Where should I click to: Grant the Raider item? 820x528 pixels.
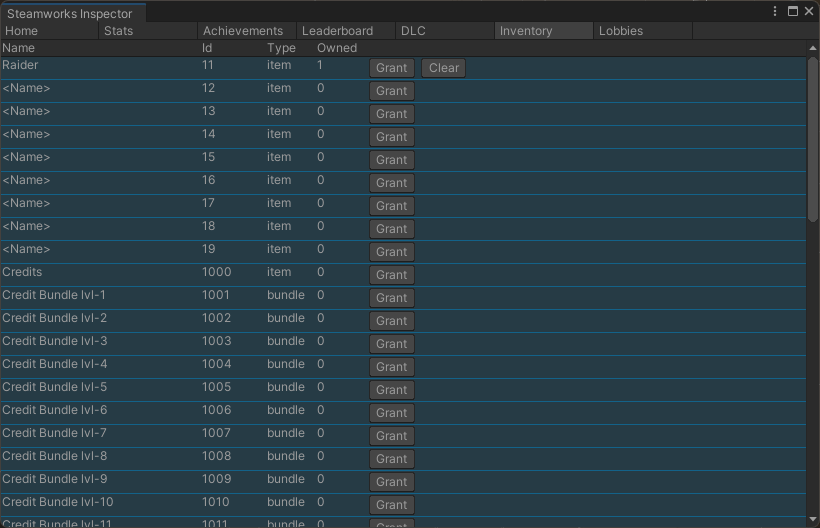pos(392,68)
